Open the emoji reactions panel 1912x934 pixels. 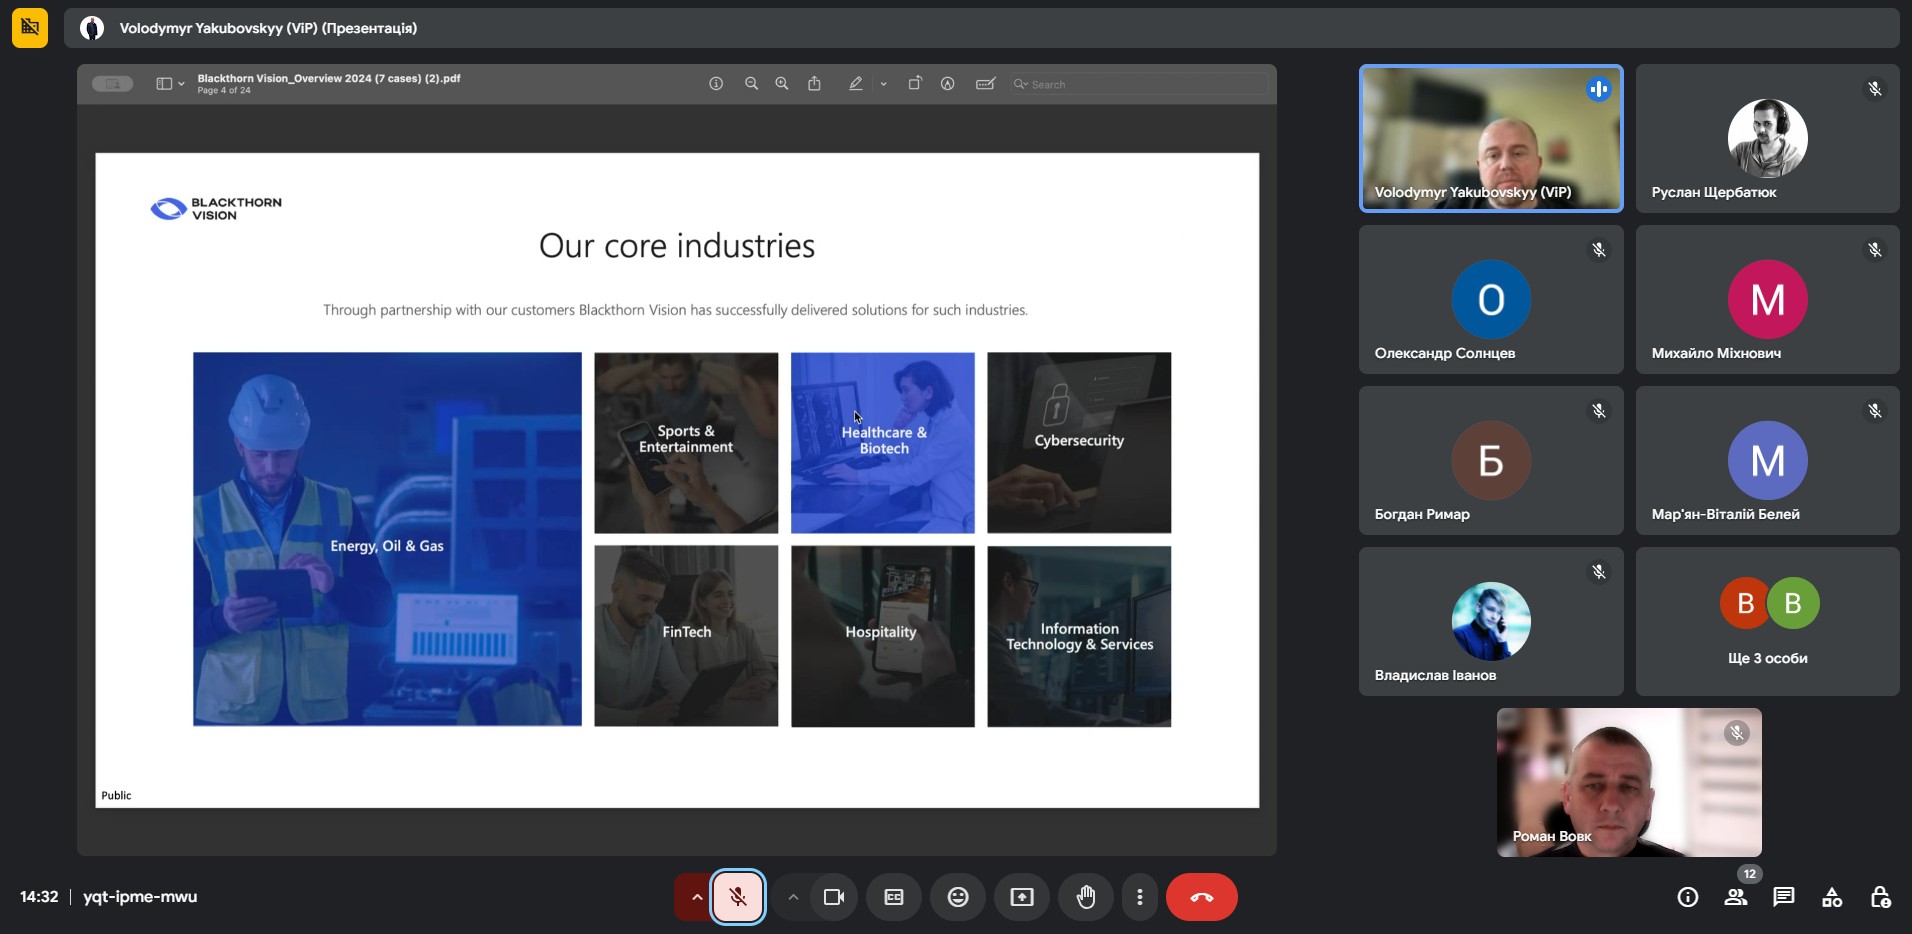coord(958,897)
